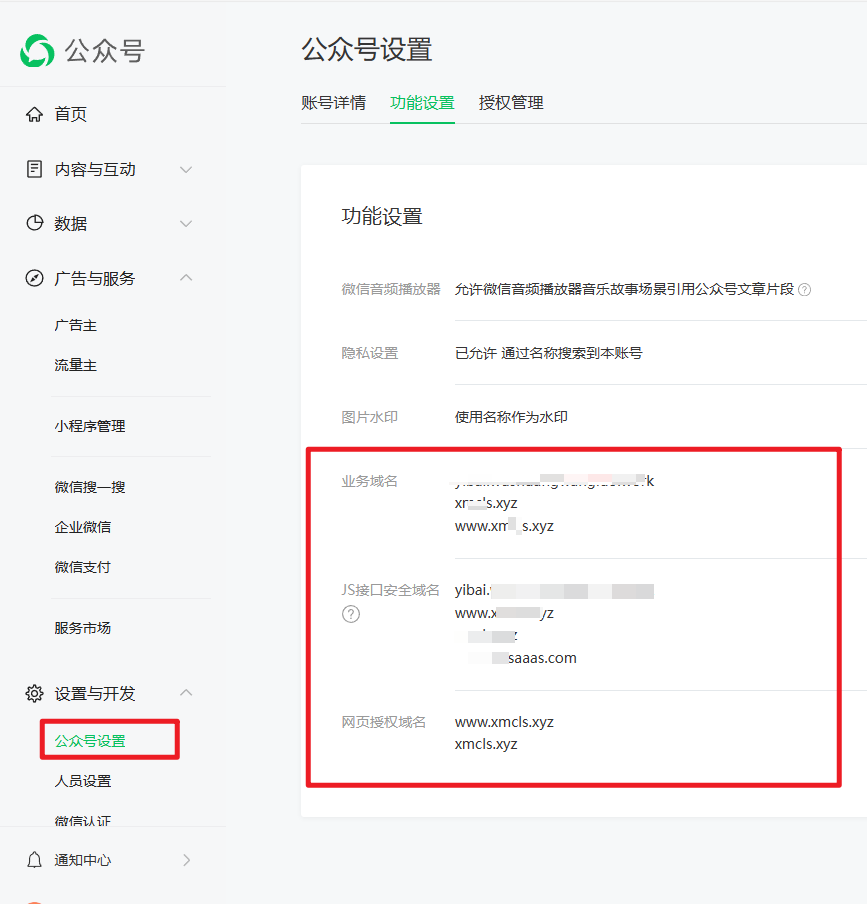Image resolution: width=867 pixels, height=904 pixels.
Task: Click help icon under JS接口安全域名
Action: 351,614
